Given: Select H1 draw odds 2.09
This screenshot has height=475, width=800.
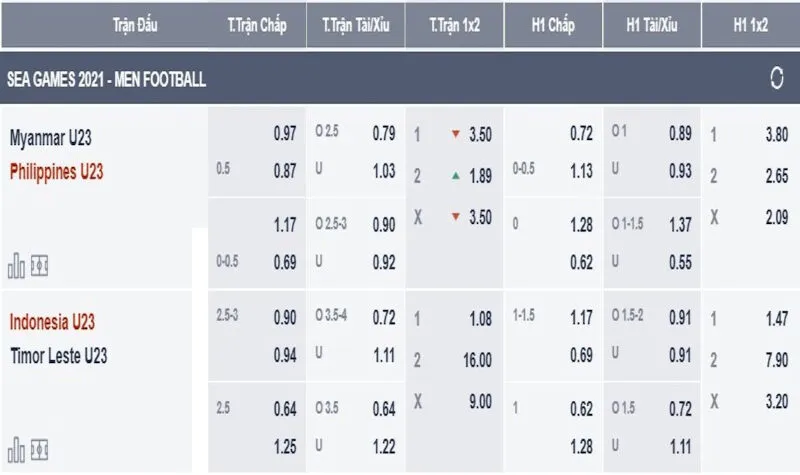Looking at the screenshot, I should (777, 217).
